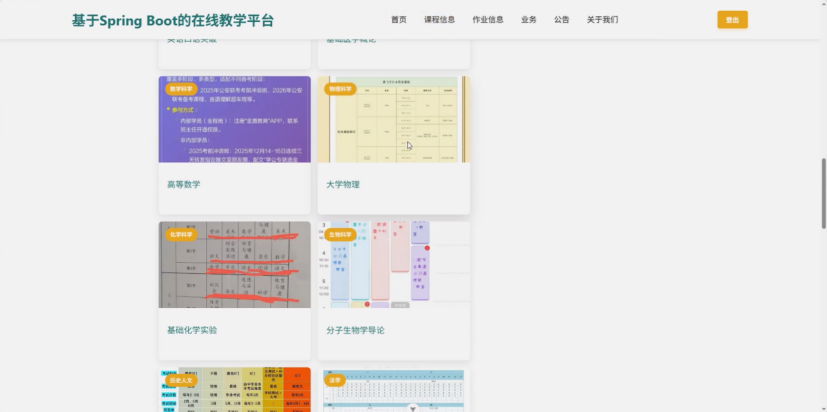Select the 化学科学 category tag

(x=181, y=235)
